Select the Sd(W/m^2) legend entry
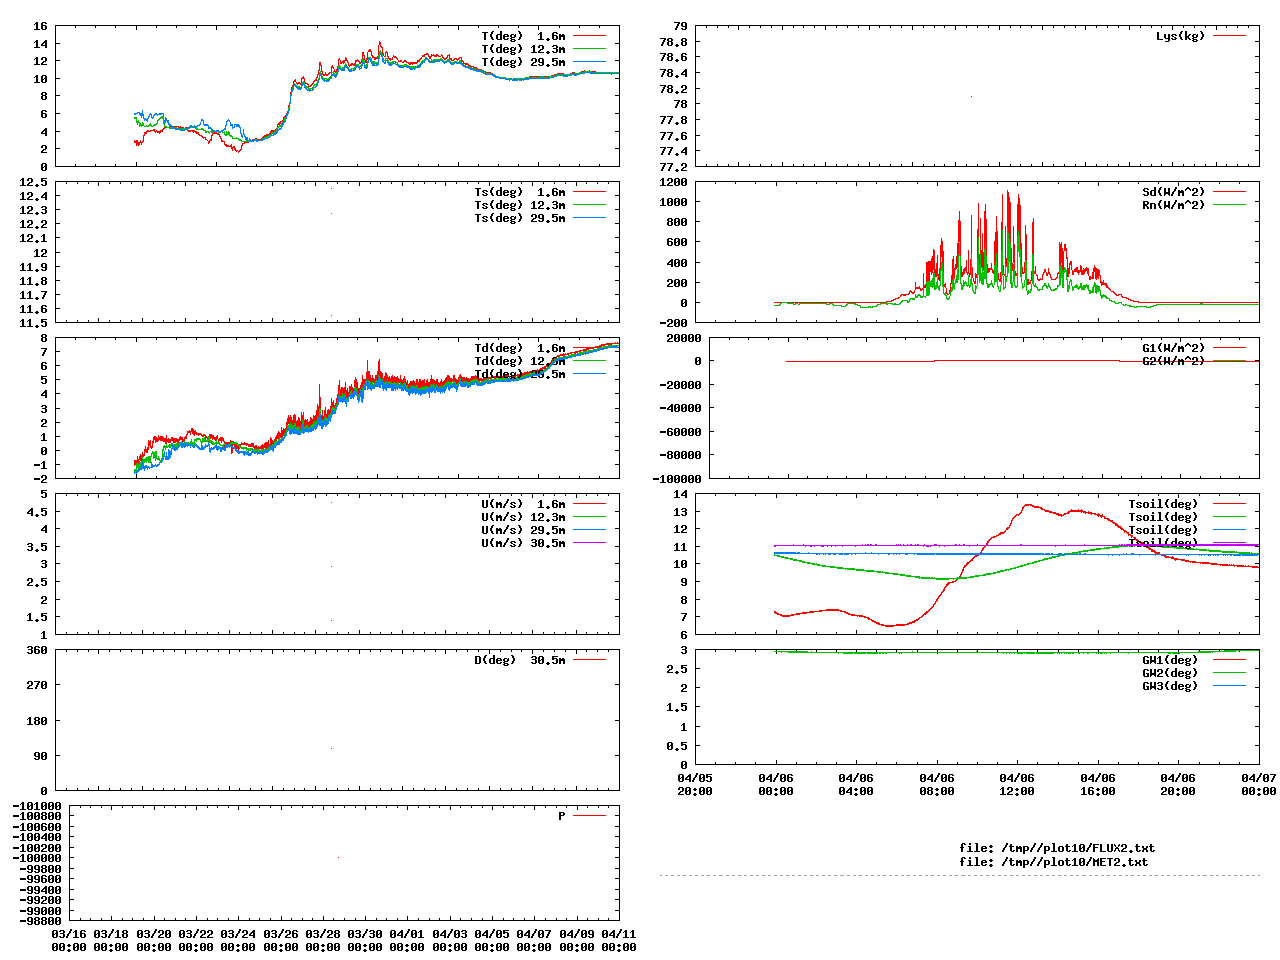 tap(1174, 192)
